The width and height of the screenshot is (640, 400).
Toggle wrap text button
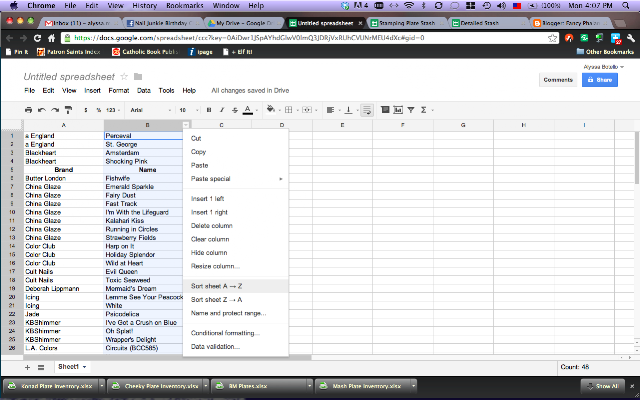[367, 110]
